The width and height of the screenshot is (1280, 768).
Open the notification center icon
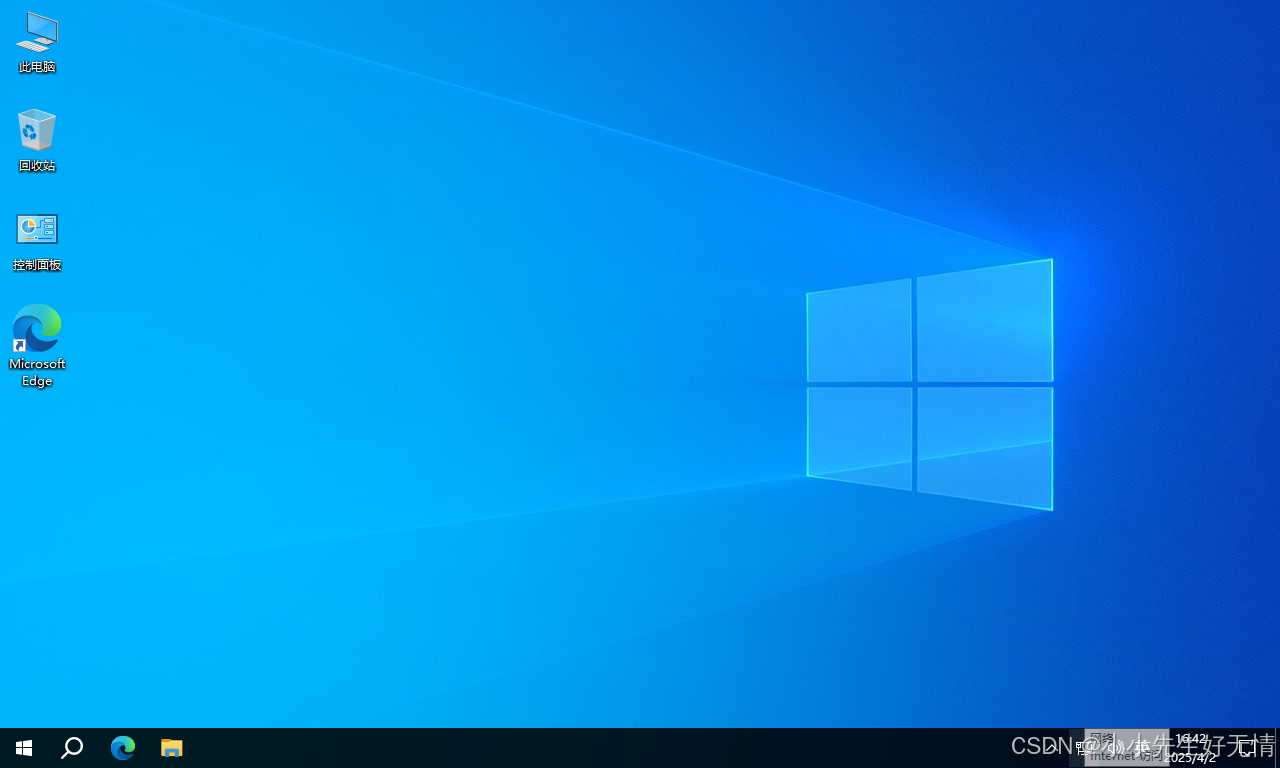coord(1247,748)
